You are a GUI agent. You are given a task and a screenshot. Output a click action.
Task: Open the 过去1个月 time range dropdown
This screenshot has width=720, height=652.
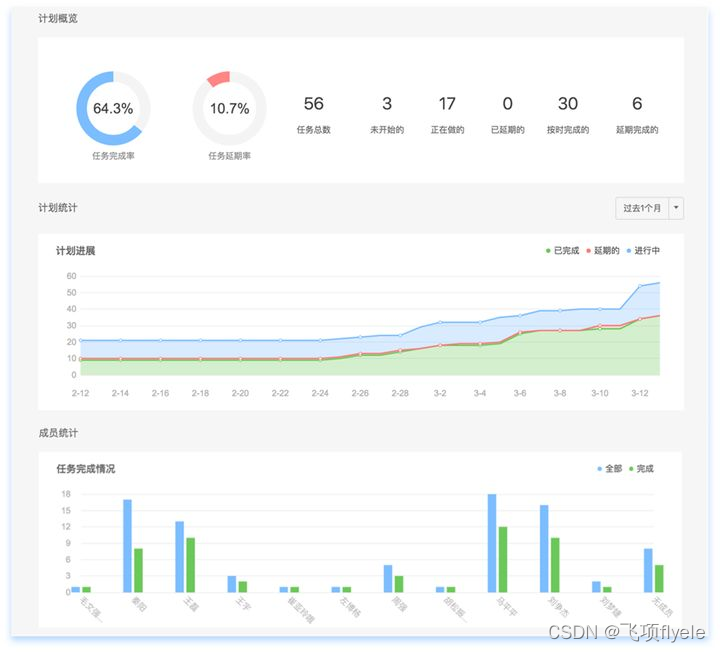coord(649,208)
